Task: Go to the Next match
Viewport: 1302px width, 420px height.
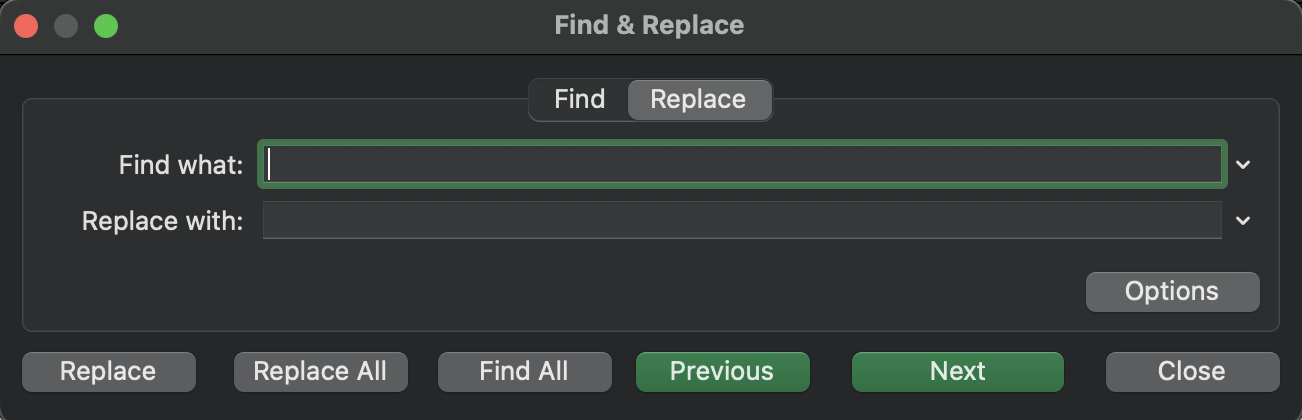Action: [x=958, y=371]
